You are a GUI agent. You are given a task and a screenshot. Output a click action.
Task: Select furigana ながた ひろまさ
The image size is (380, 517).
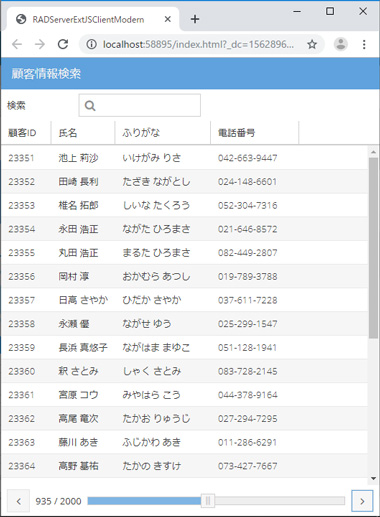click(x=156, y=229)
